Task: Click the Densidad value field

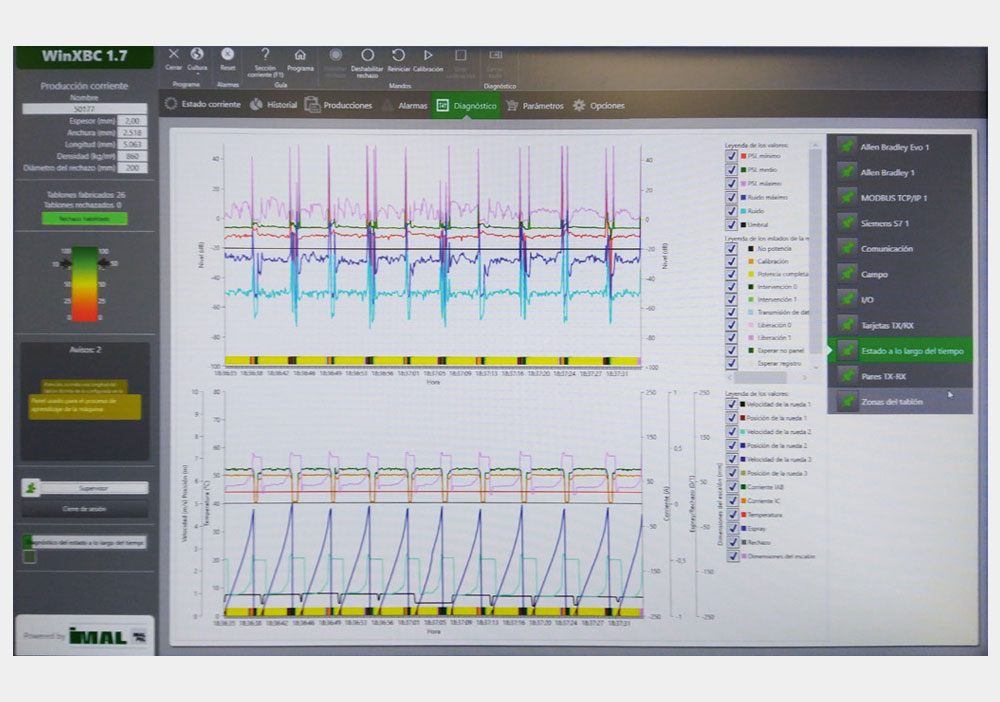Action: click(132, 156)
